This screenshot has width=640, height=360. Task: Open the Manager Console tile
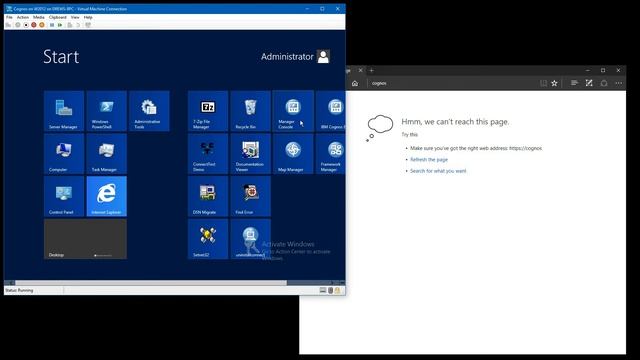(x=293, y=111)
